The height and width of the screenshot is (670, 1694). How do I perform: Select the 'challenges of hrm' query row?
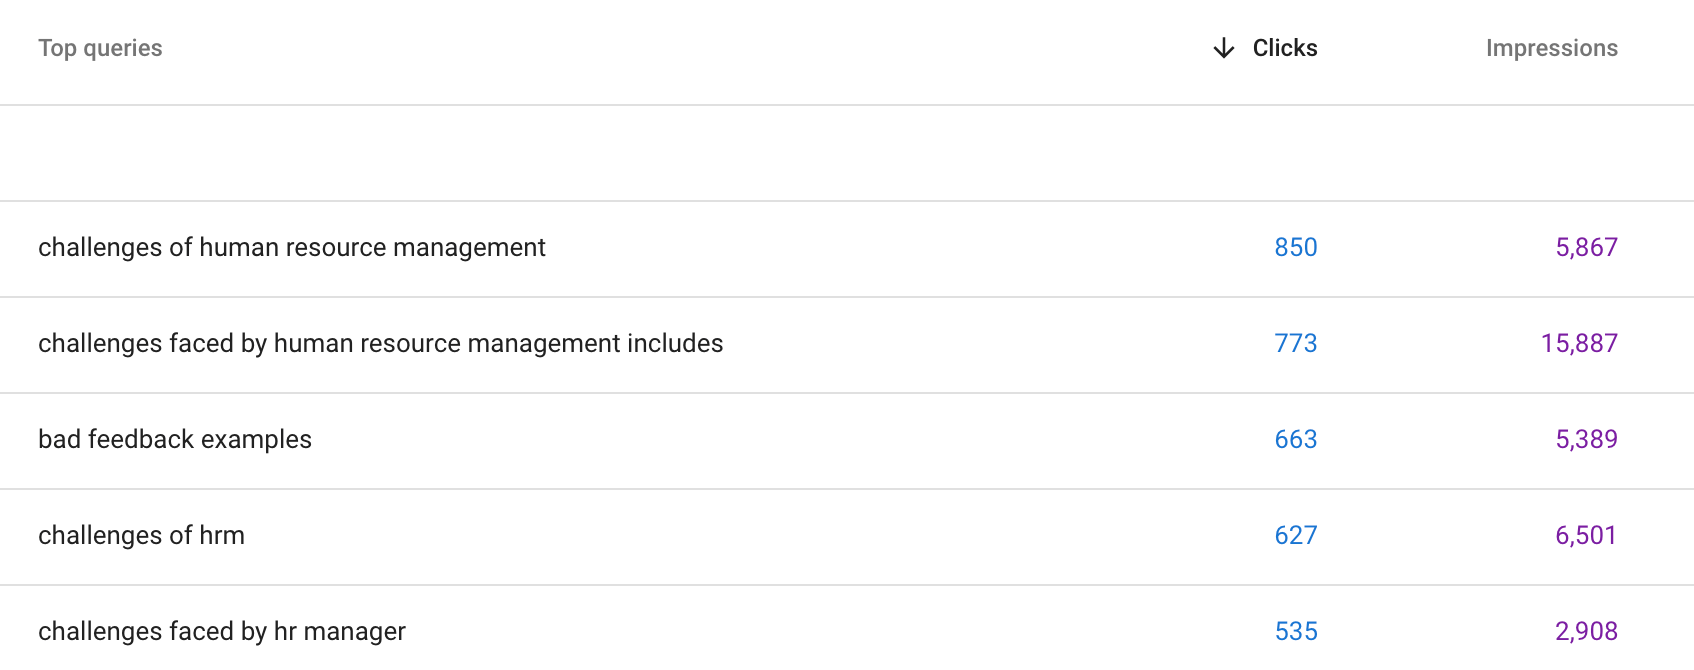[x=141, y=535]
